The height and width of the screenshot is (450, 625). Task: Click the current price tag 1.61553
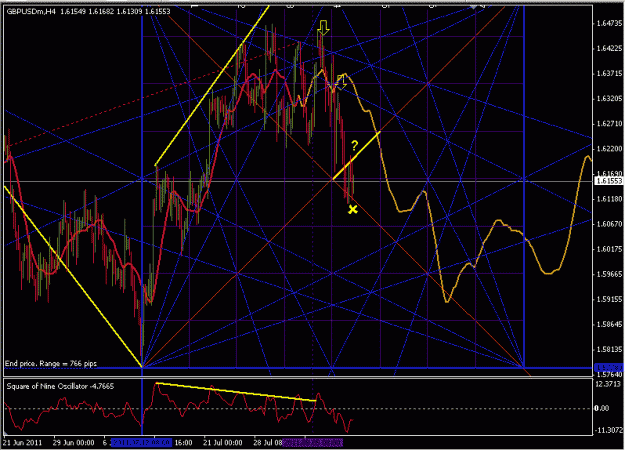(x=609, y=181)
